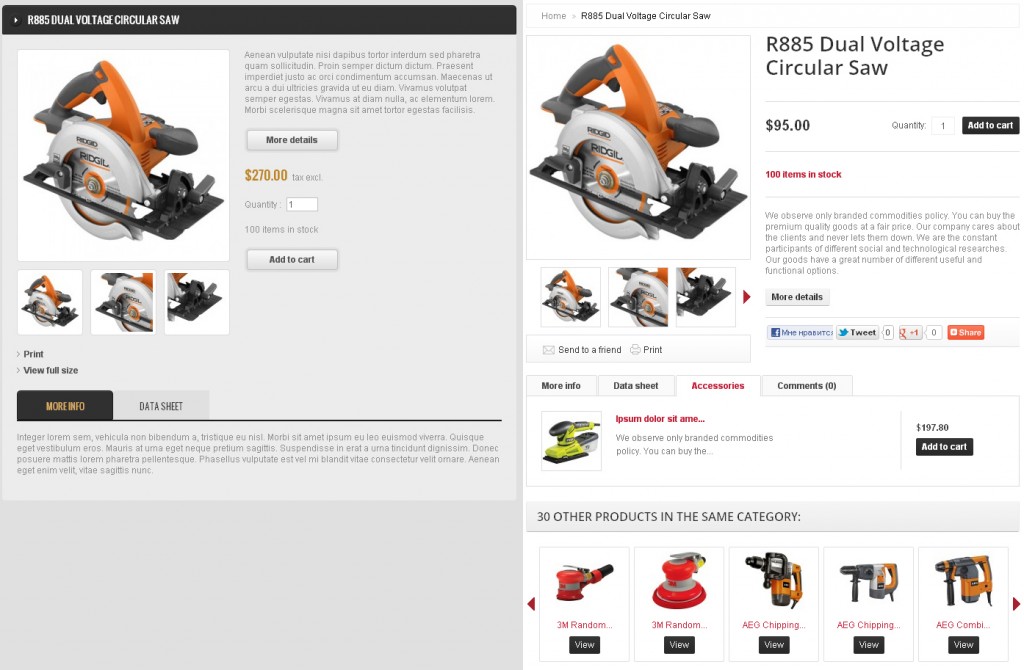Click the Send to a friend envelope icon
This screenshot has height=670, width=1024.
coord(549,350)
